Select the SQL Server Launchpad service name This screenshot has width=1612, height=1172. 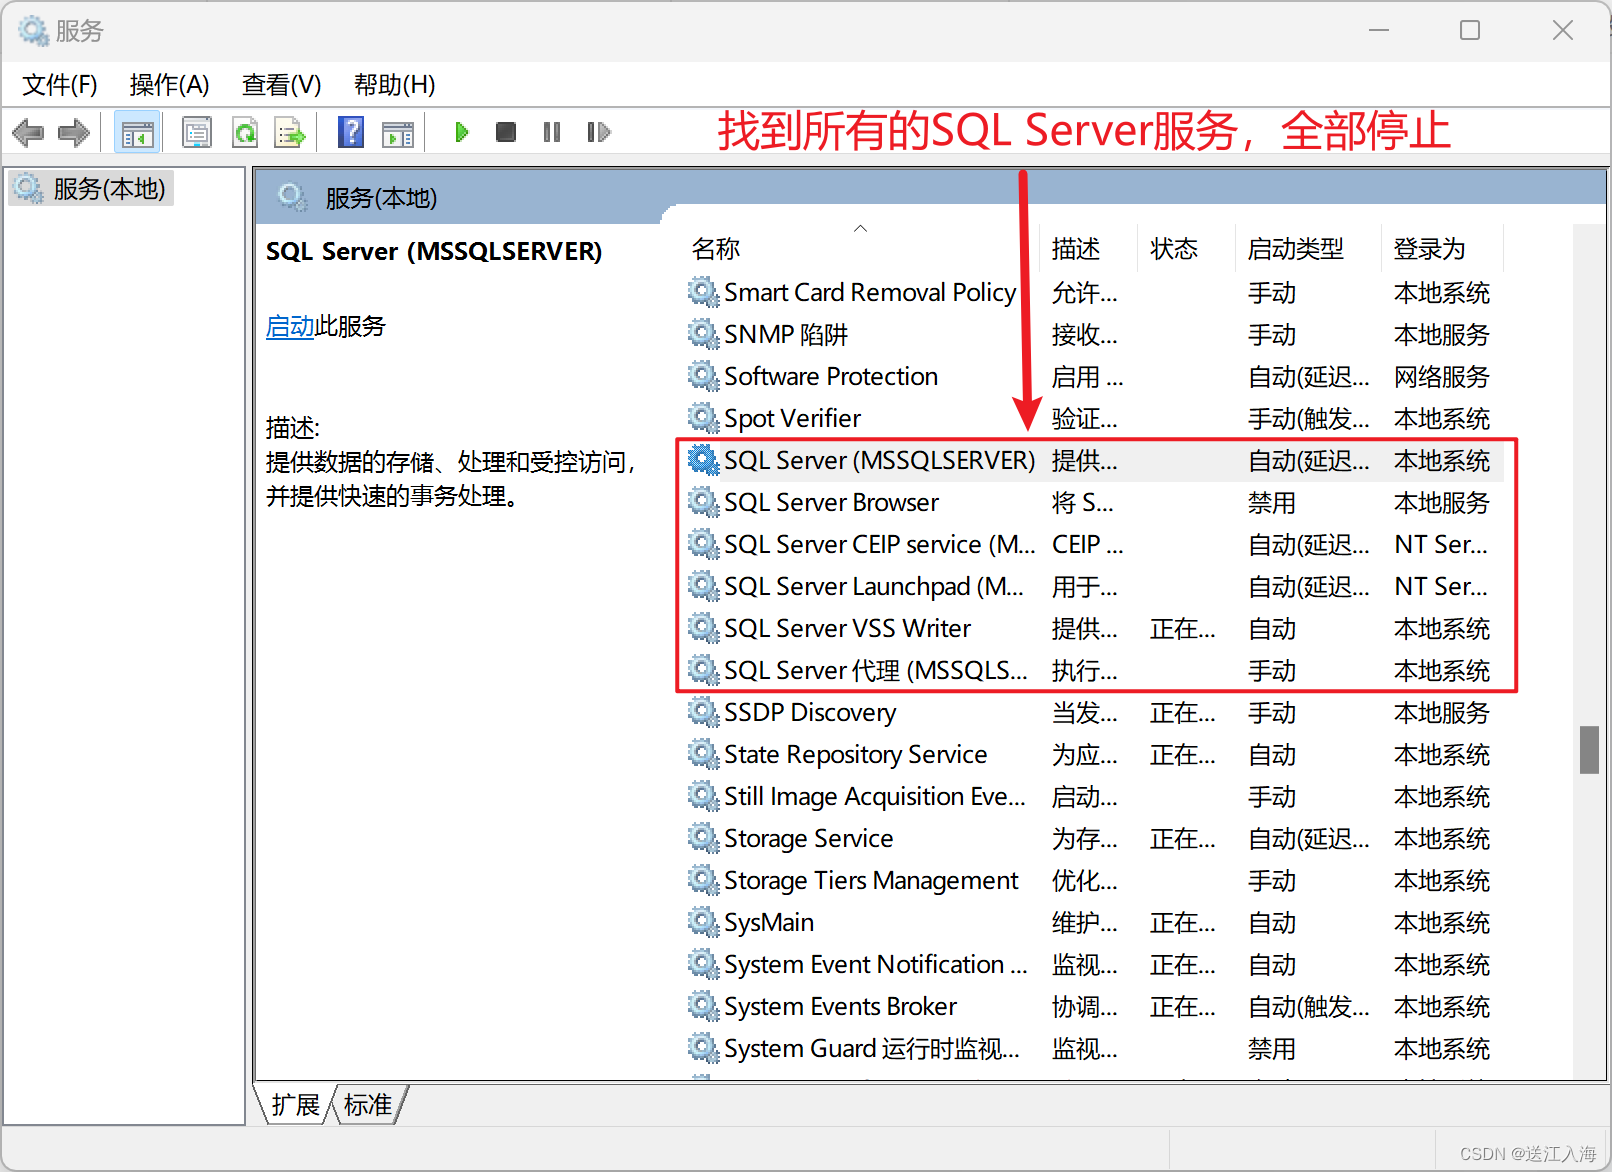coord(874,586)
